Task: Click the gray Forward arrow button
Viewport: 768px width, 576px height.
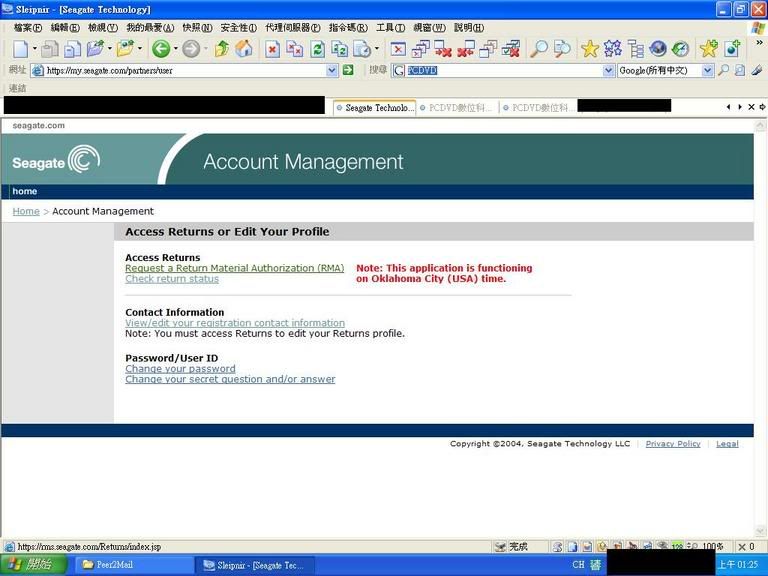Action: [191, 49]
